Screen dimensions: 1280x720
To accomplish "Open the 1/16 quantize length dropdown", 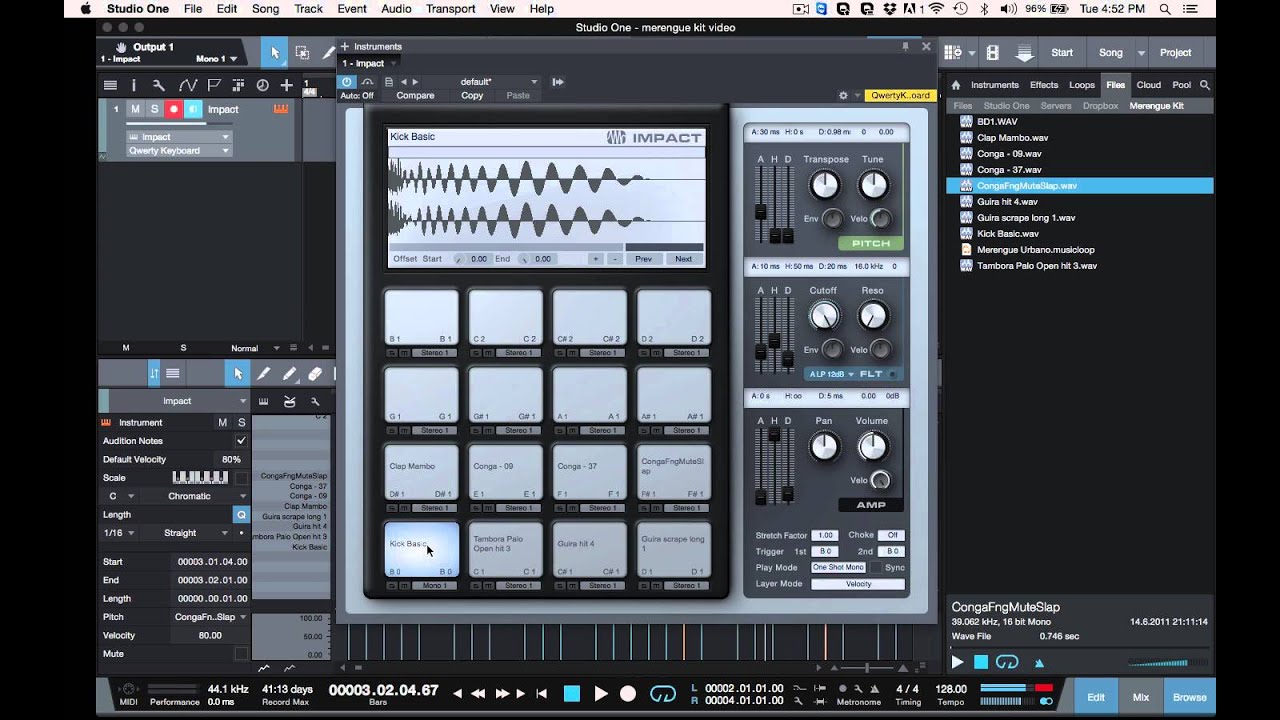I will (x=118, y=533).
